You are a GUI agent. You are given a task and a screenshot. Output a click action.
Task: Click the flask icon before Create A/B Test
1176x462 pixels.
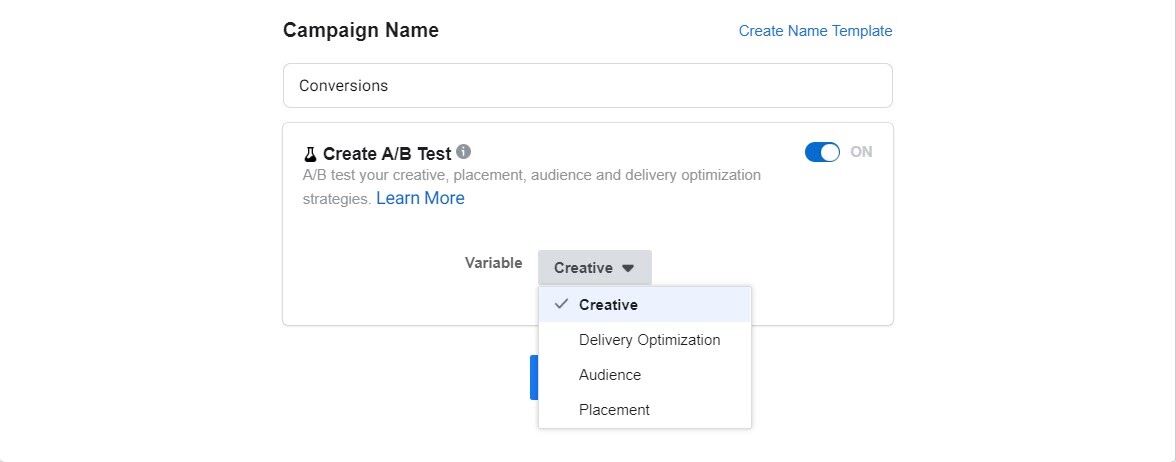click(x=310, y=154)
